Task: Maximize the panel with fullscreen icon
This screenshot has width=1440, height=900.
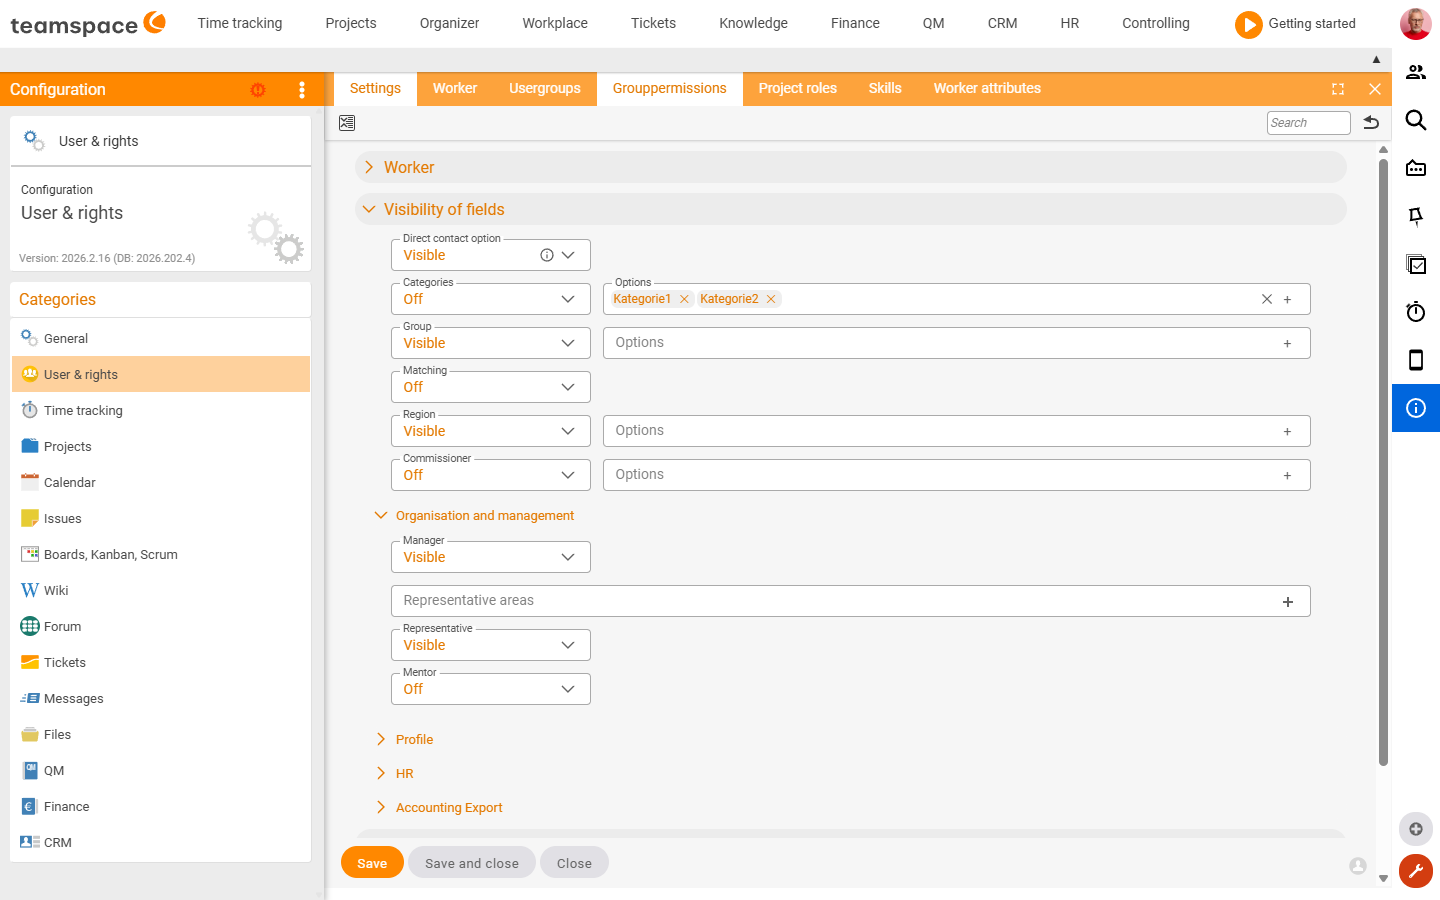Action: click(1338, 89)
